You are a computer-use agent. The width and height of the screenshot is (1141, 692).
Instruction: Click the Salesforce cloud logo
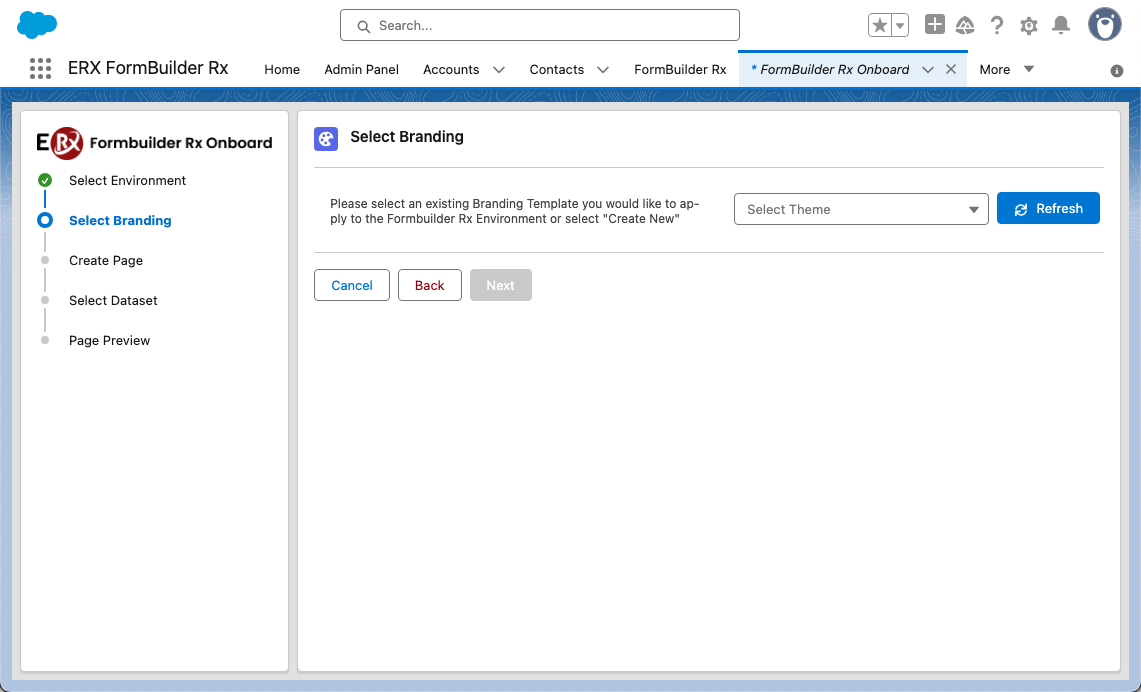[x=37, y=25]
